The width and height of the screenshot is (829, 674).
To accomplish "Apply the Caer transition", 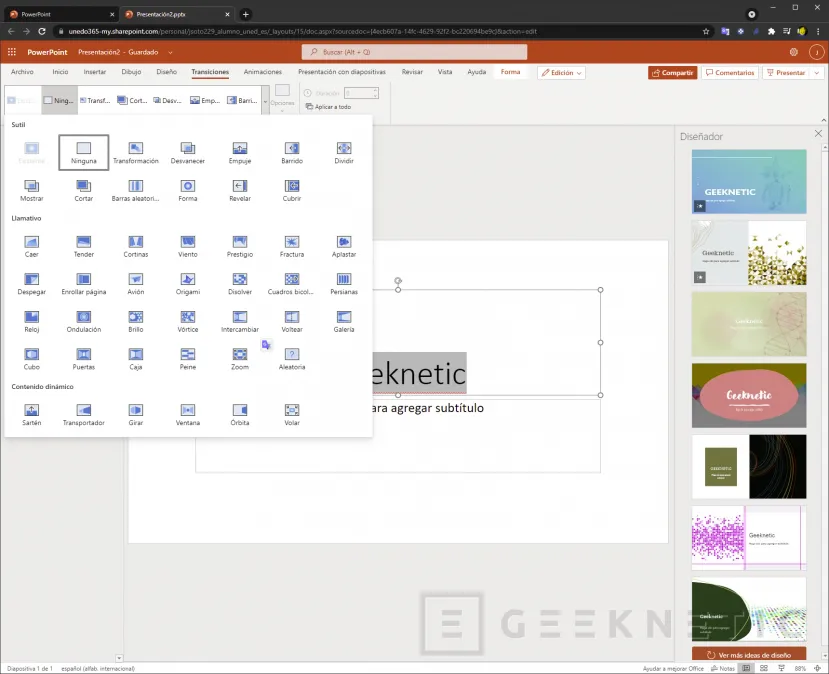I will click(x=32, y=246).
